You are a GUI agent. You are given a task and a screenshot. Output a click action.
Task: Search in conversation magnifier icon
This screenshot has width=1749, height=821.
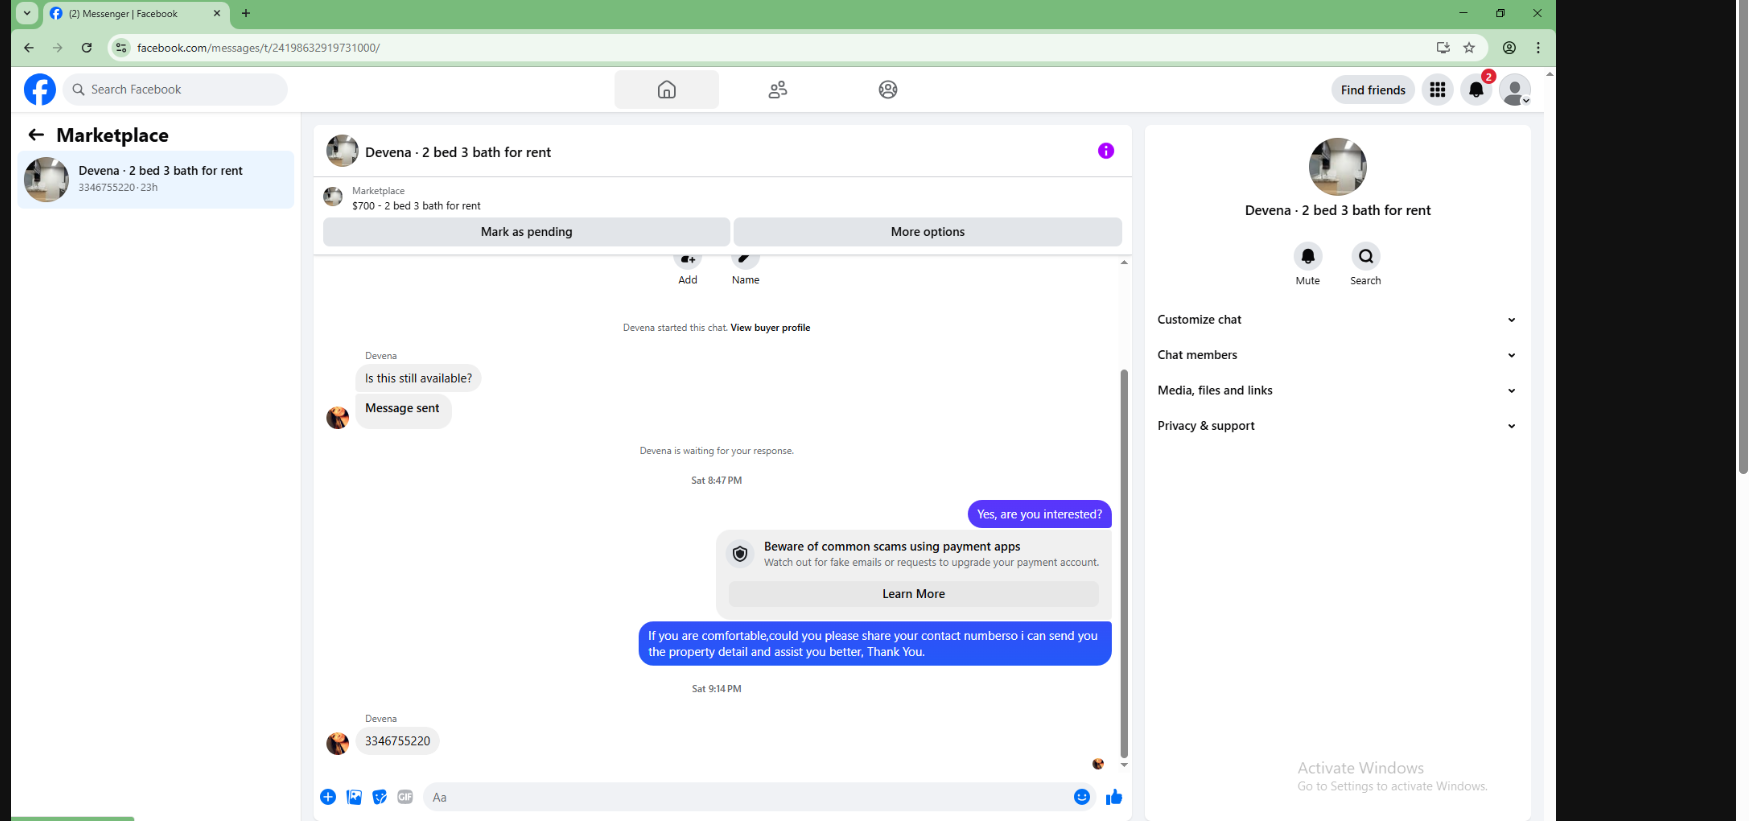click(x=1365, y=256)
